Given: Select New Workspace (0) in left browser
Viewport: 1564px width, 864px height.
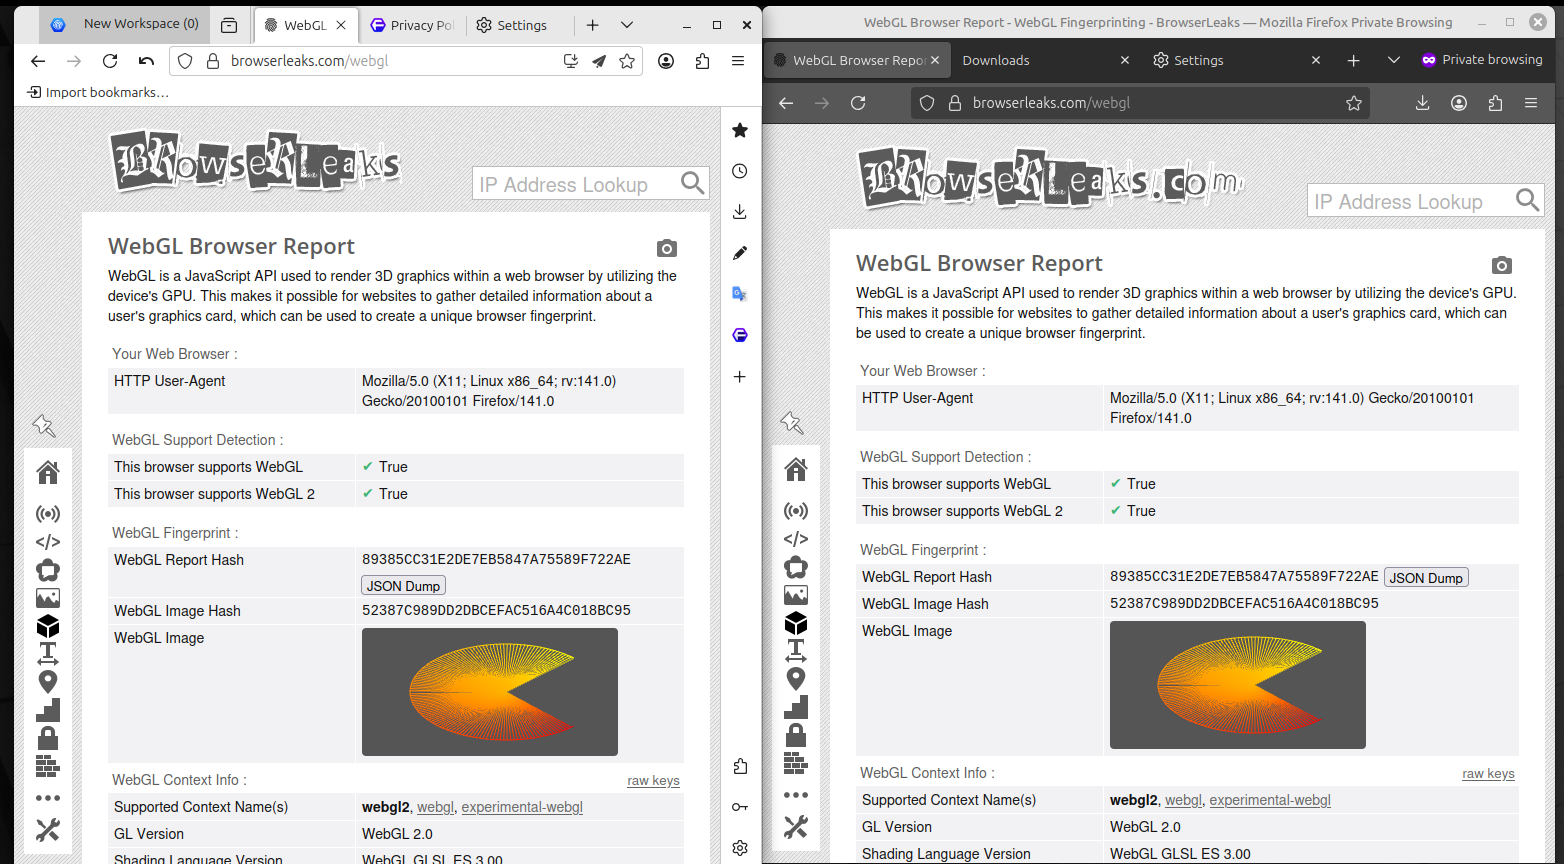Looking at the screenshot, I should point(125,24).
